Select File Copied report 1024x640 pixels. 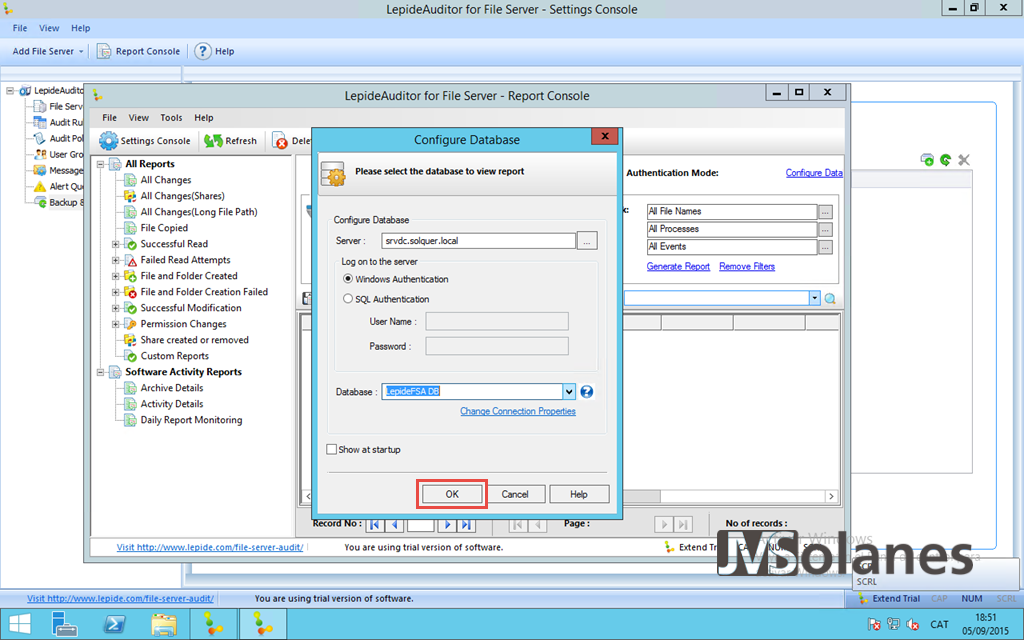[164, 228]
